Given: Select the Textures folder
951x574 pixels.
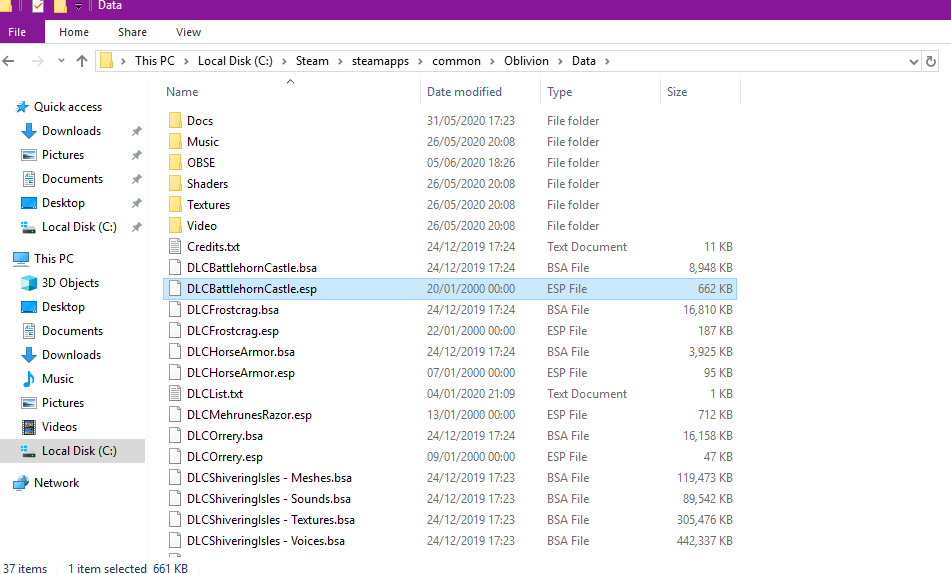Looking at the screenshot, I should point(208,205).
